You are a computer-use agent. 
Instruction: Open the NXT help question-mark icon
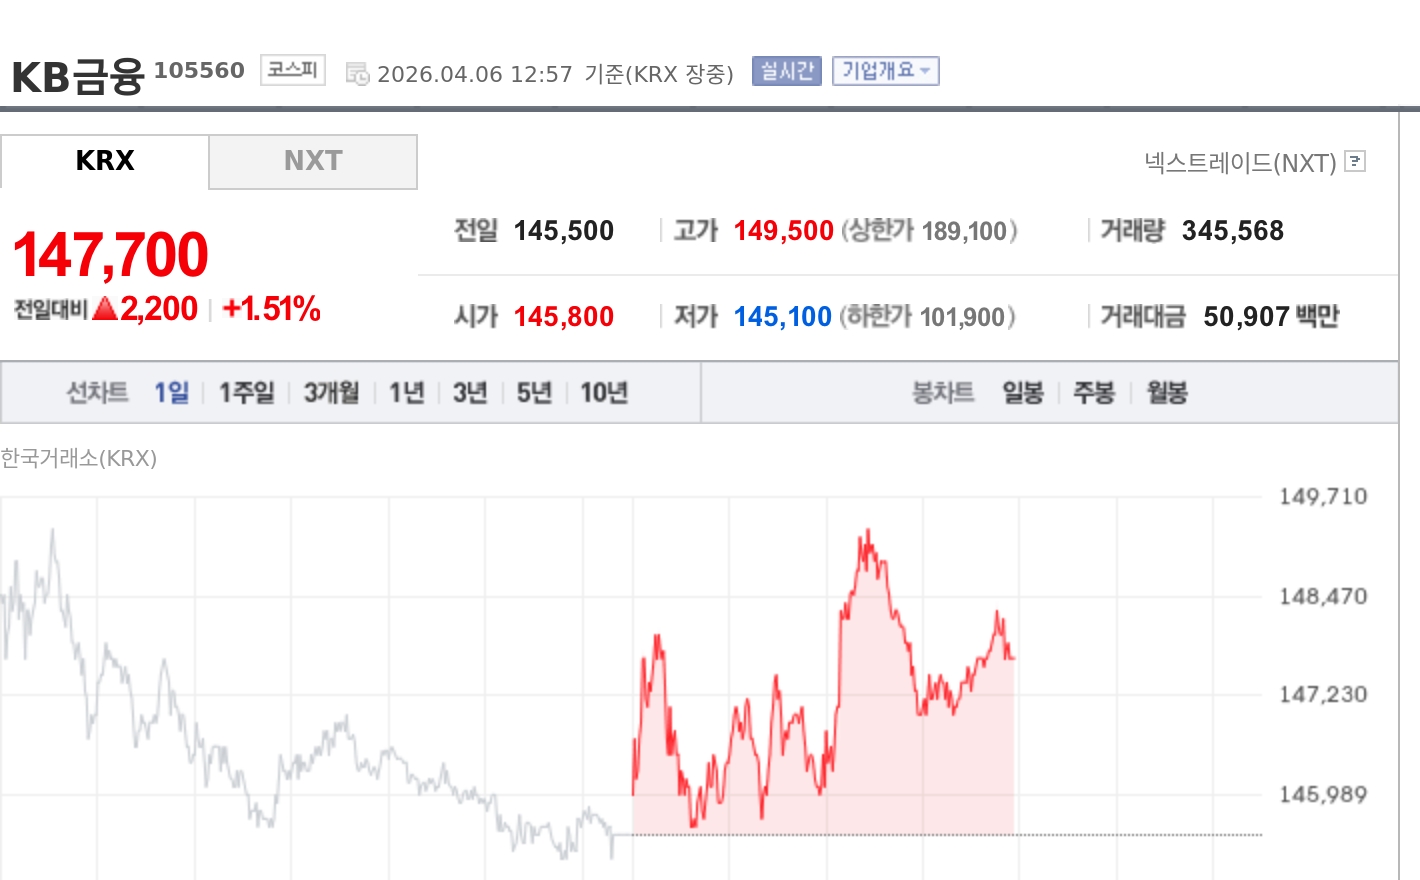pyautogui.click(x=1355, y=161)
